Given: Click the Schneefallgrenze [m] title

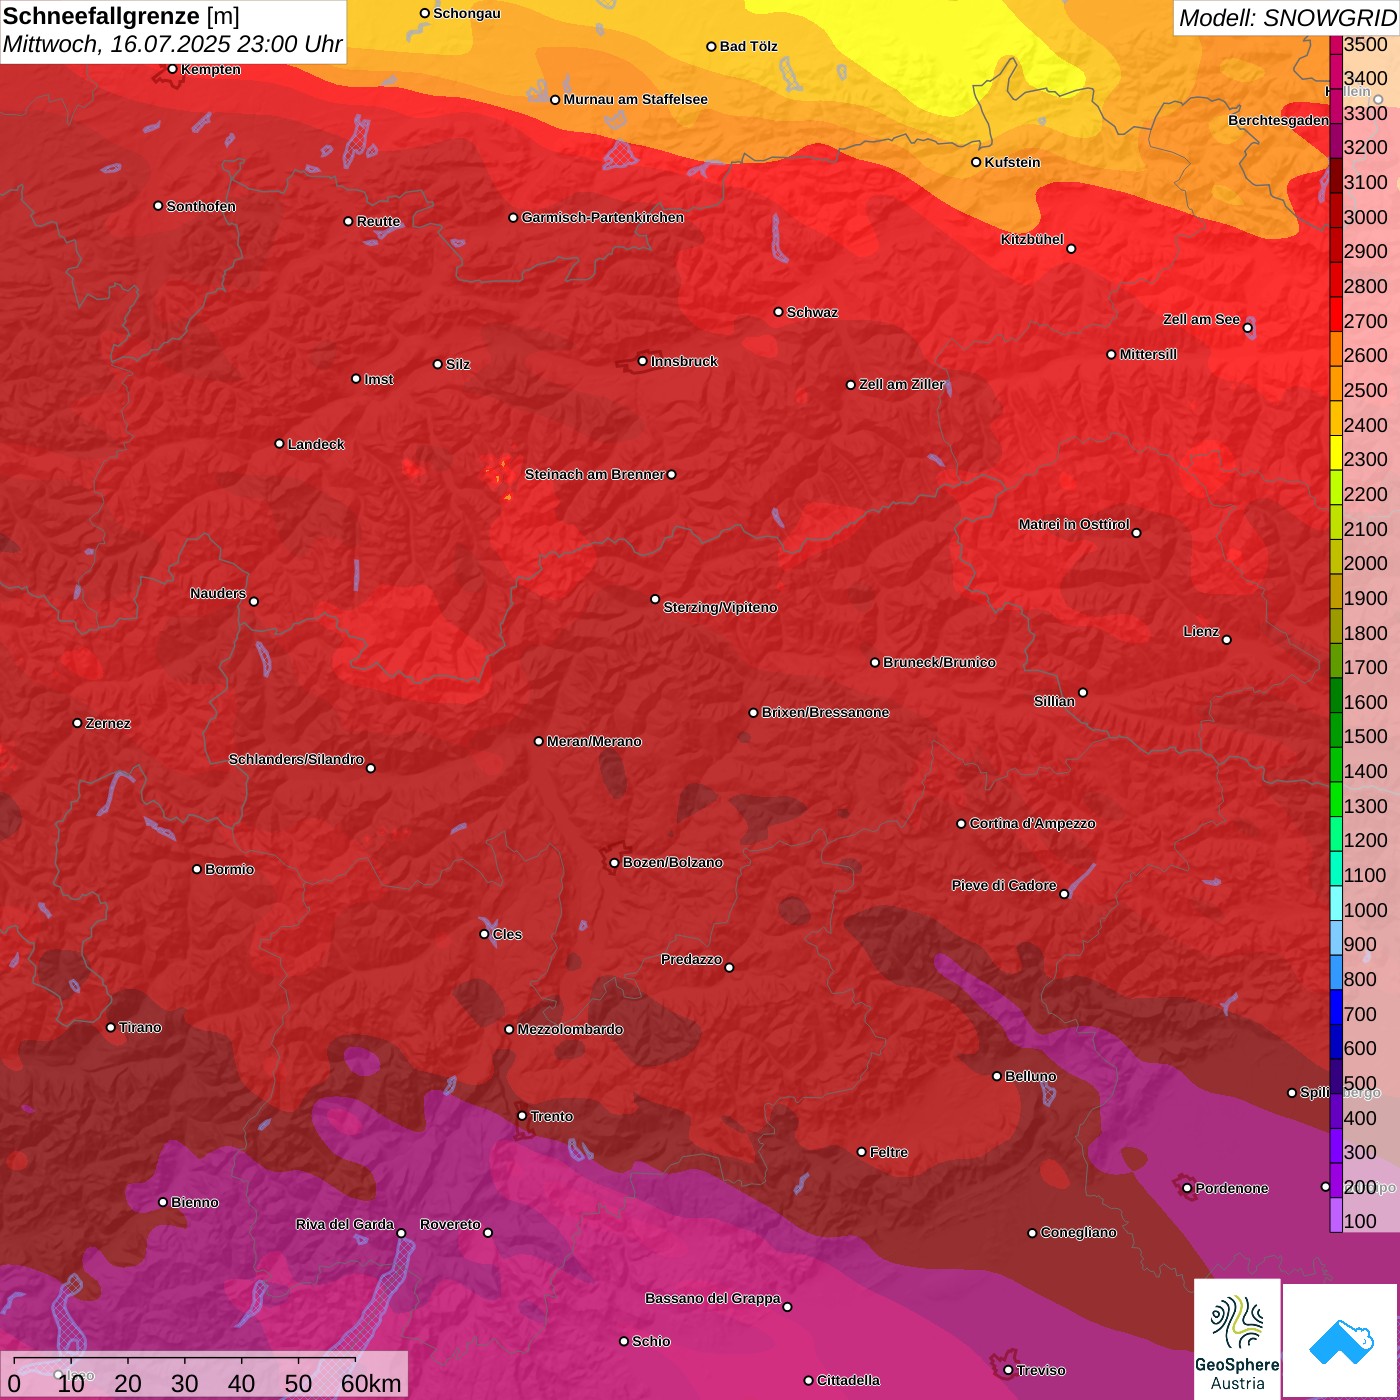Looking at the screenshot, I should pyautogui.click(x=121, y=16).
